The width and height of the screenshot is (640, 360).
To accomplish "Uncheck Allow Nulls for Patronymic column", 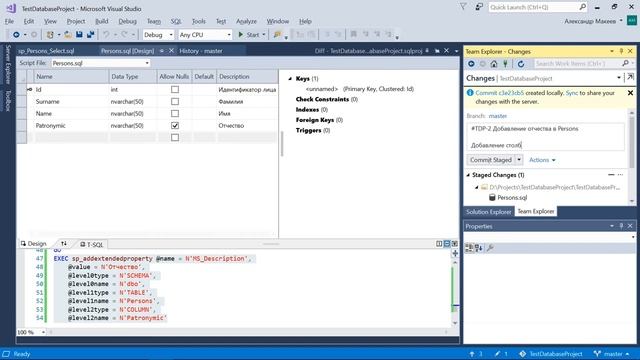I will [x=175, y=126].
